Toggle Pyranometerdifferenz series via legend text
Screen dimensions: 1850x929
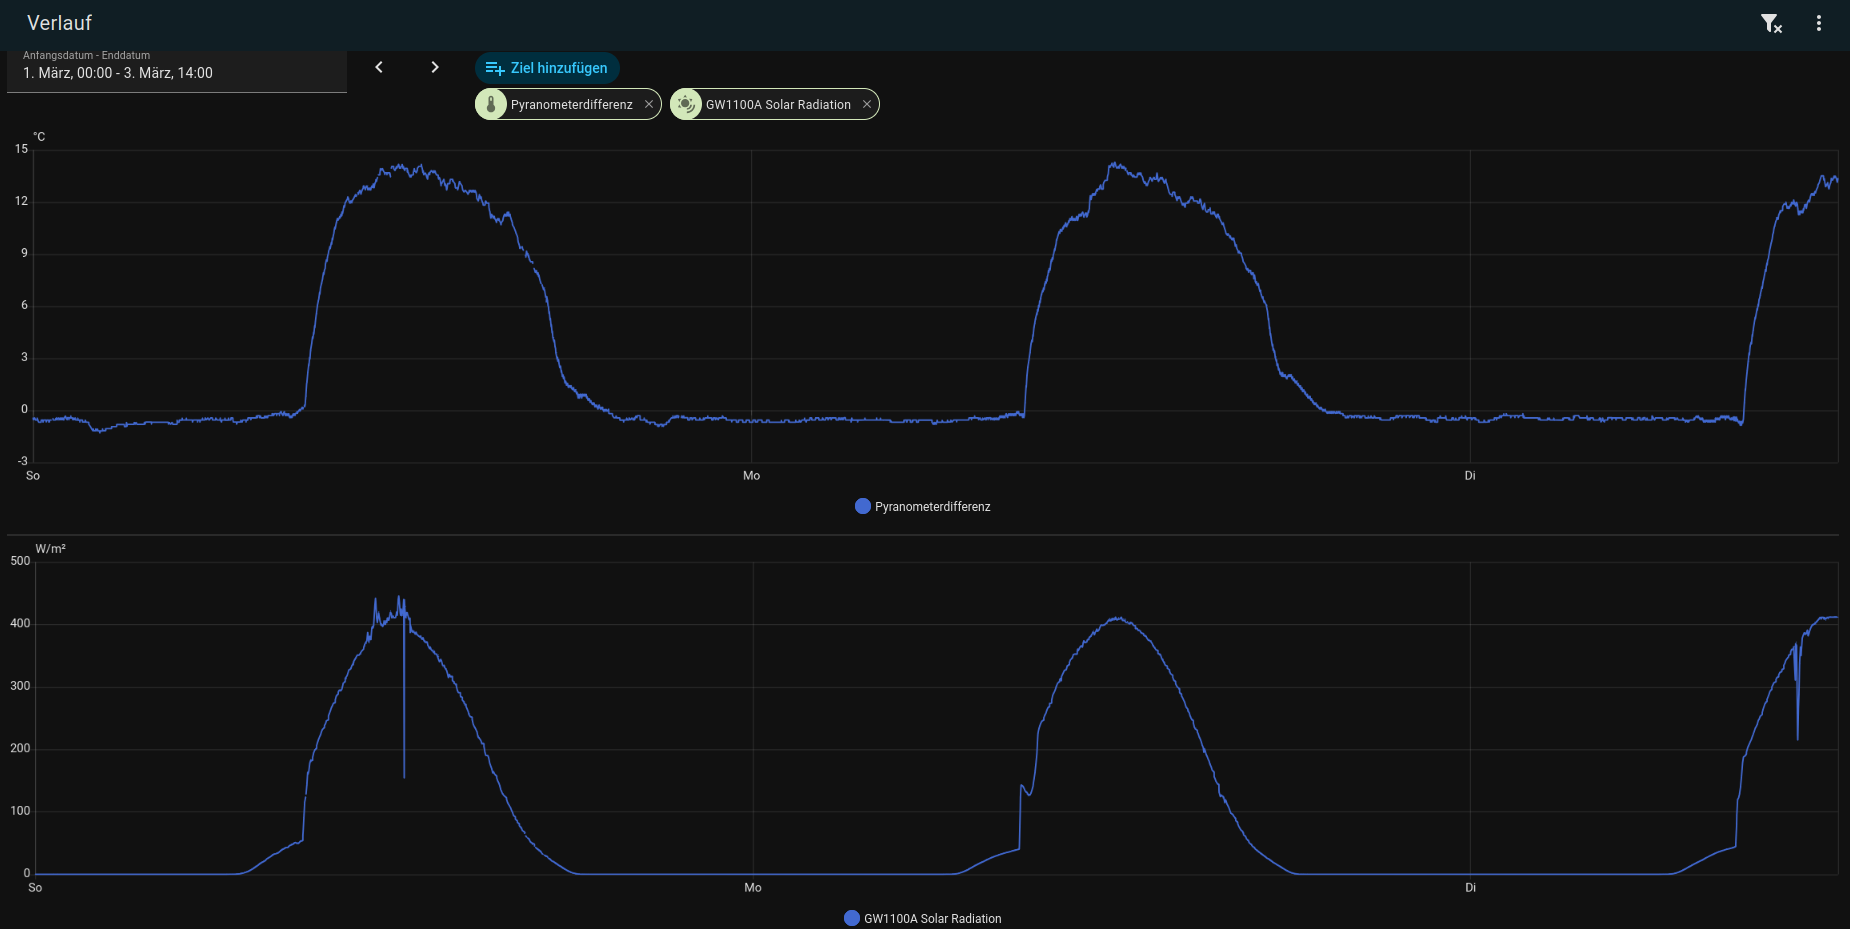[x=932, y=507]
